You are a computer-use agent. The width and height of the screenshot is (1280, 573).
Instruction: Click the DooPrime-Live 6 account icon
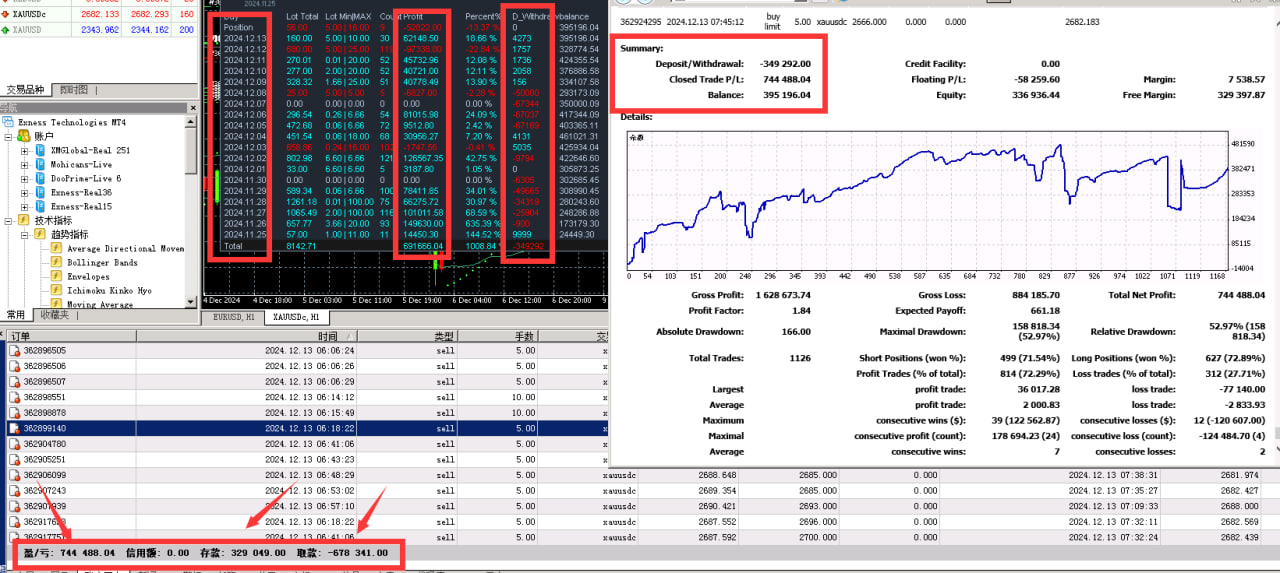point(41,178)
